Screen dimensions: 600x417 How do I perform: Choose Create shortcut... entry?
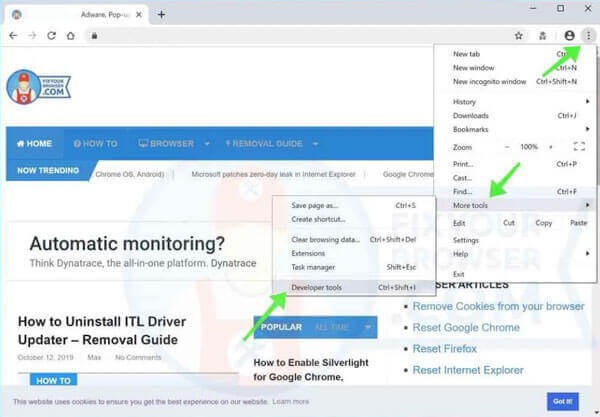click(354, 219)
